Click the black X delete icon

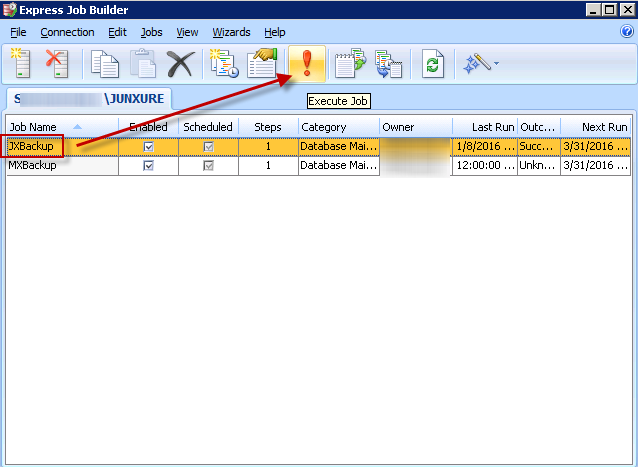[181, 63]
